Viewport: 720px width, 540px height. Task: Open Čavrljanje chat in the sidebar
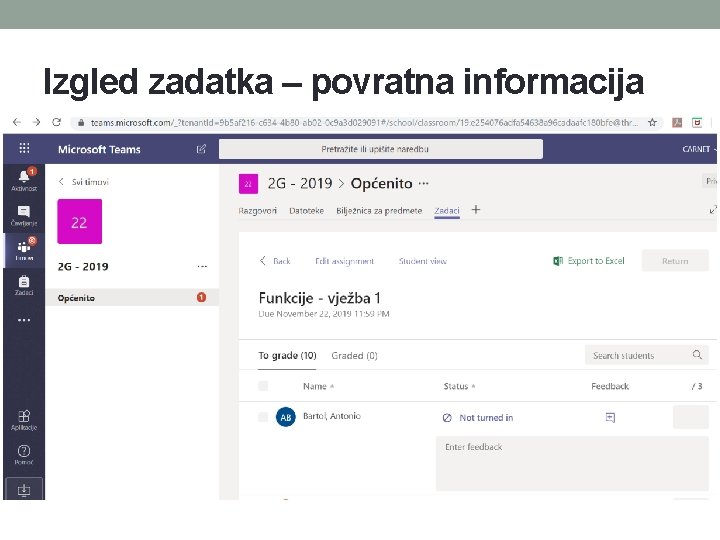point(24,216)
